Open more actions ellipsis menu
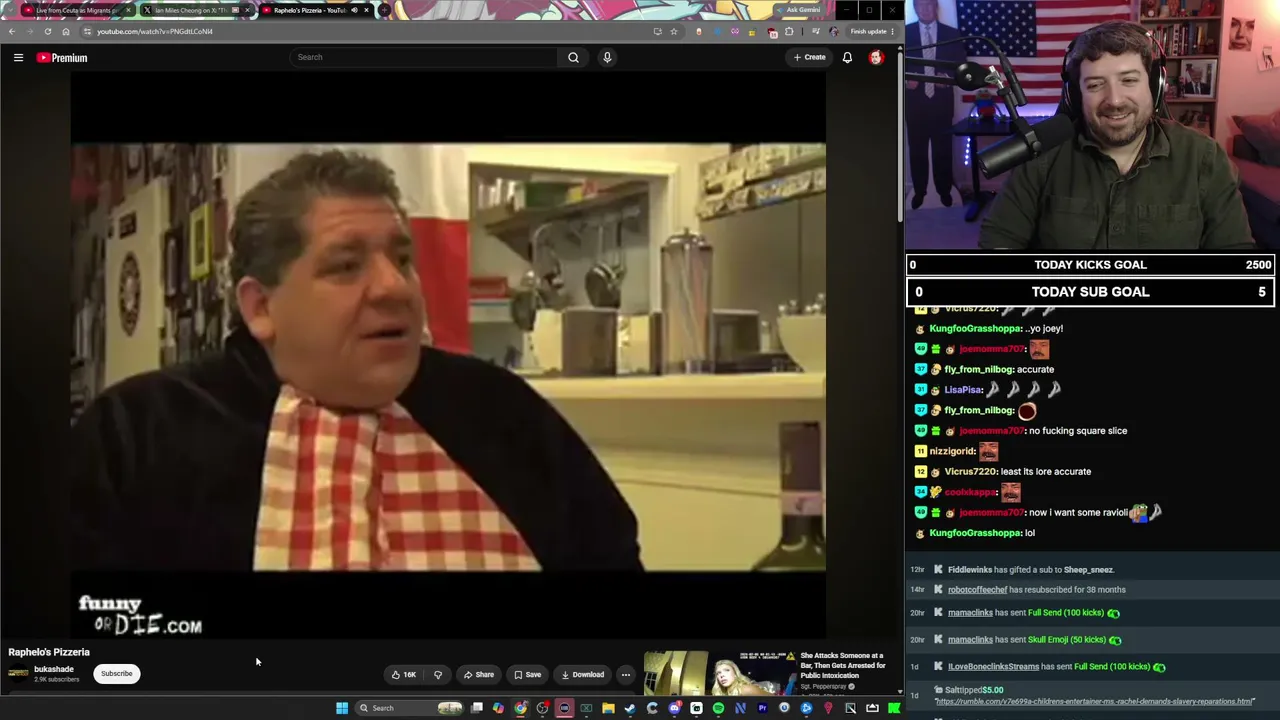Image resolution: width=1280 pixels, height=720 pixels. (626, 674)
